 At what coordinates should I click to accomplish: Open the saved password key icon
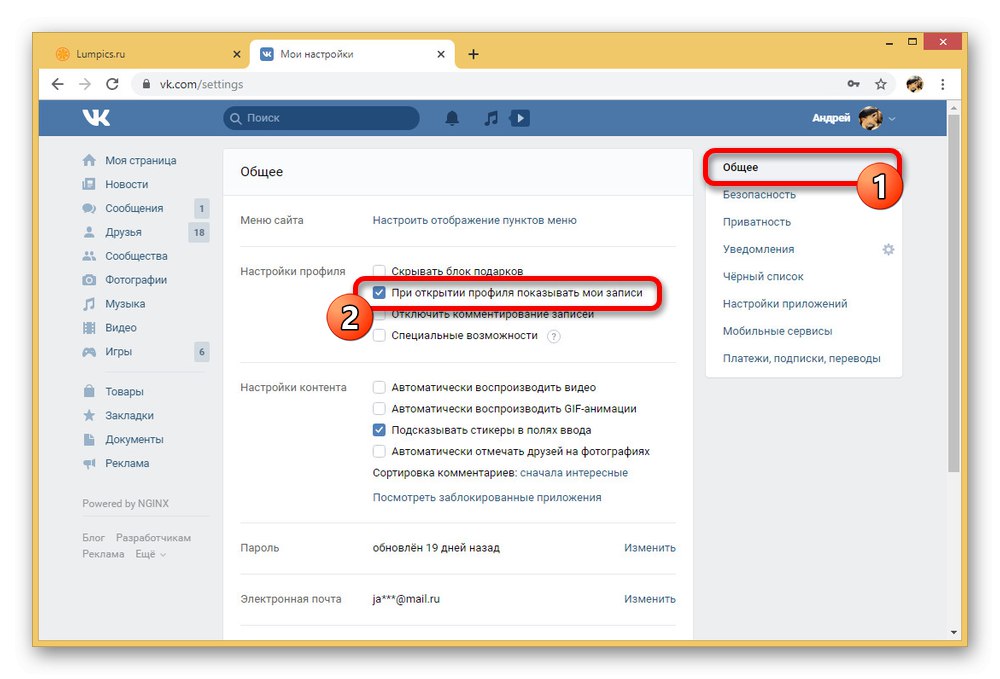tap(853, 84)
